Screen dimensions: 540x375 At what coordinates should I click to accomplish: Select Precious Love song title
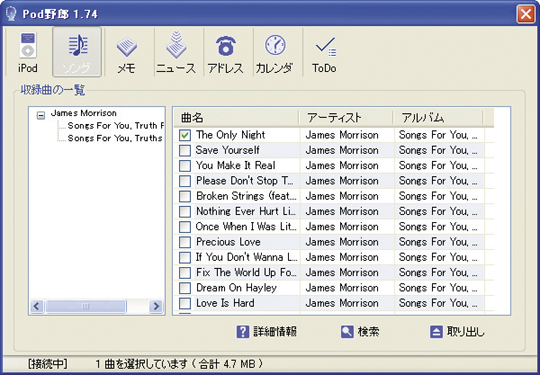tap(228, 242)
